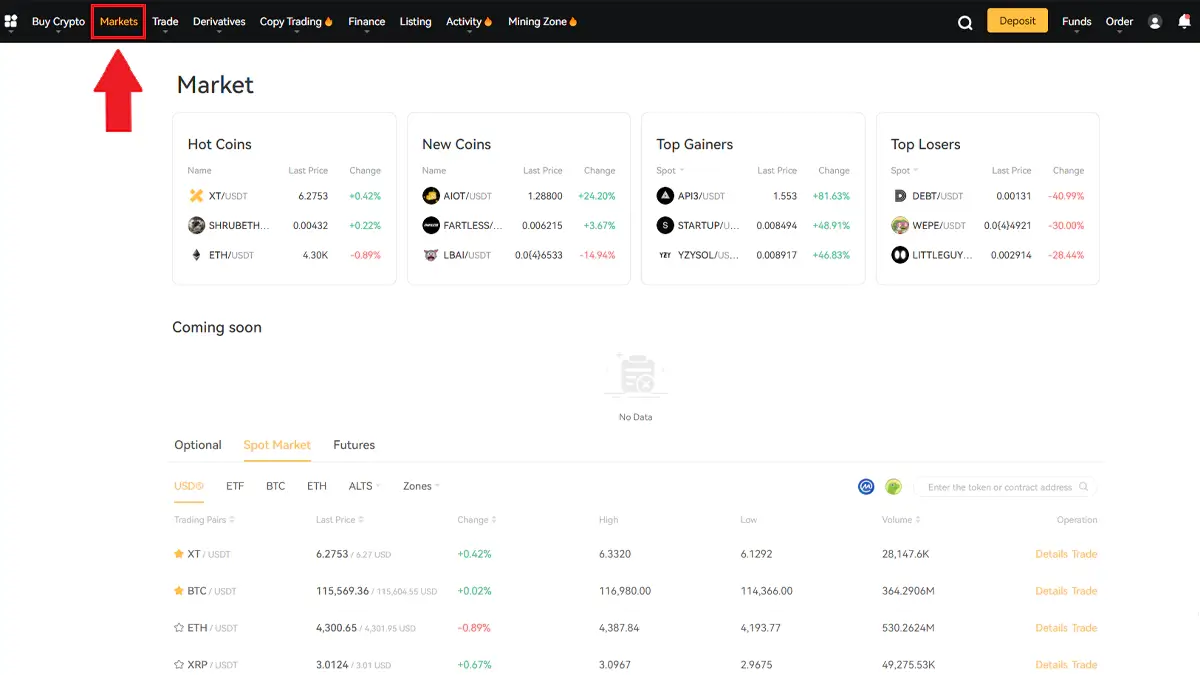The image size is (1200, 675).
Task: Click the LITTLEGUY coin icon in Top Losers
Action: 900,255
